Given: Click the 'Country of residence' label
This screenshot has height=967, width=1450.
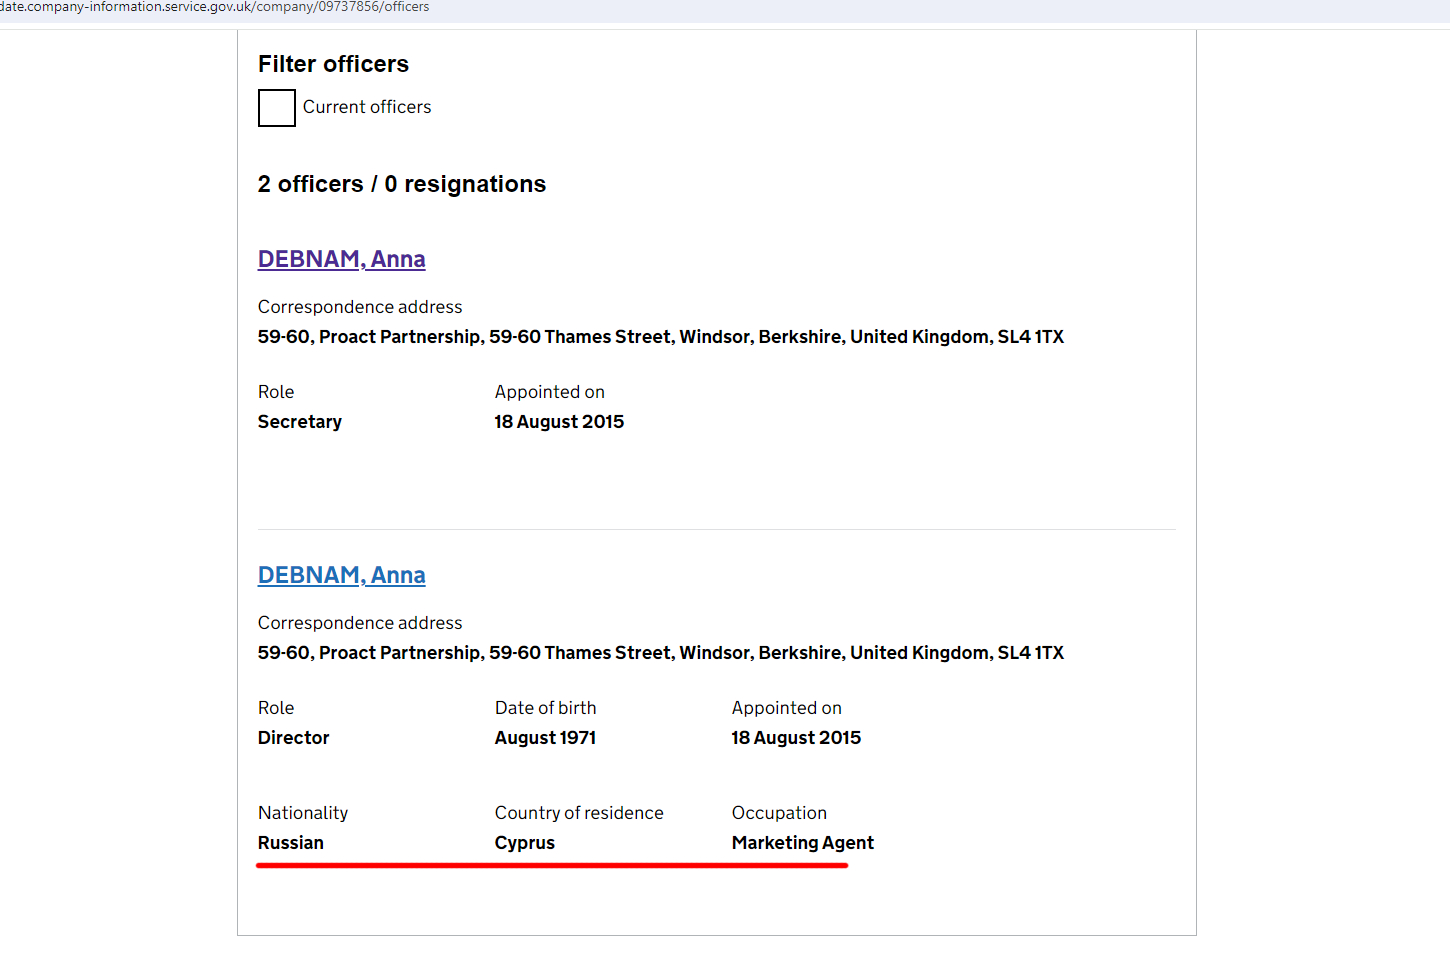Looking at the screenshot, I should click(x=579, y=813).
